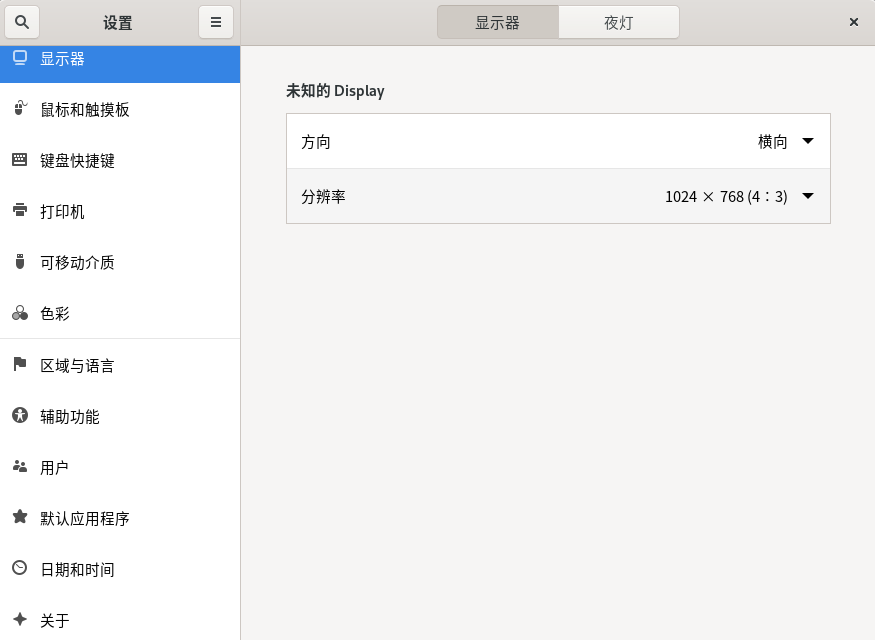
Task: Click the users icon in sidebar
Action: coord(19,467)
